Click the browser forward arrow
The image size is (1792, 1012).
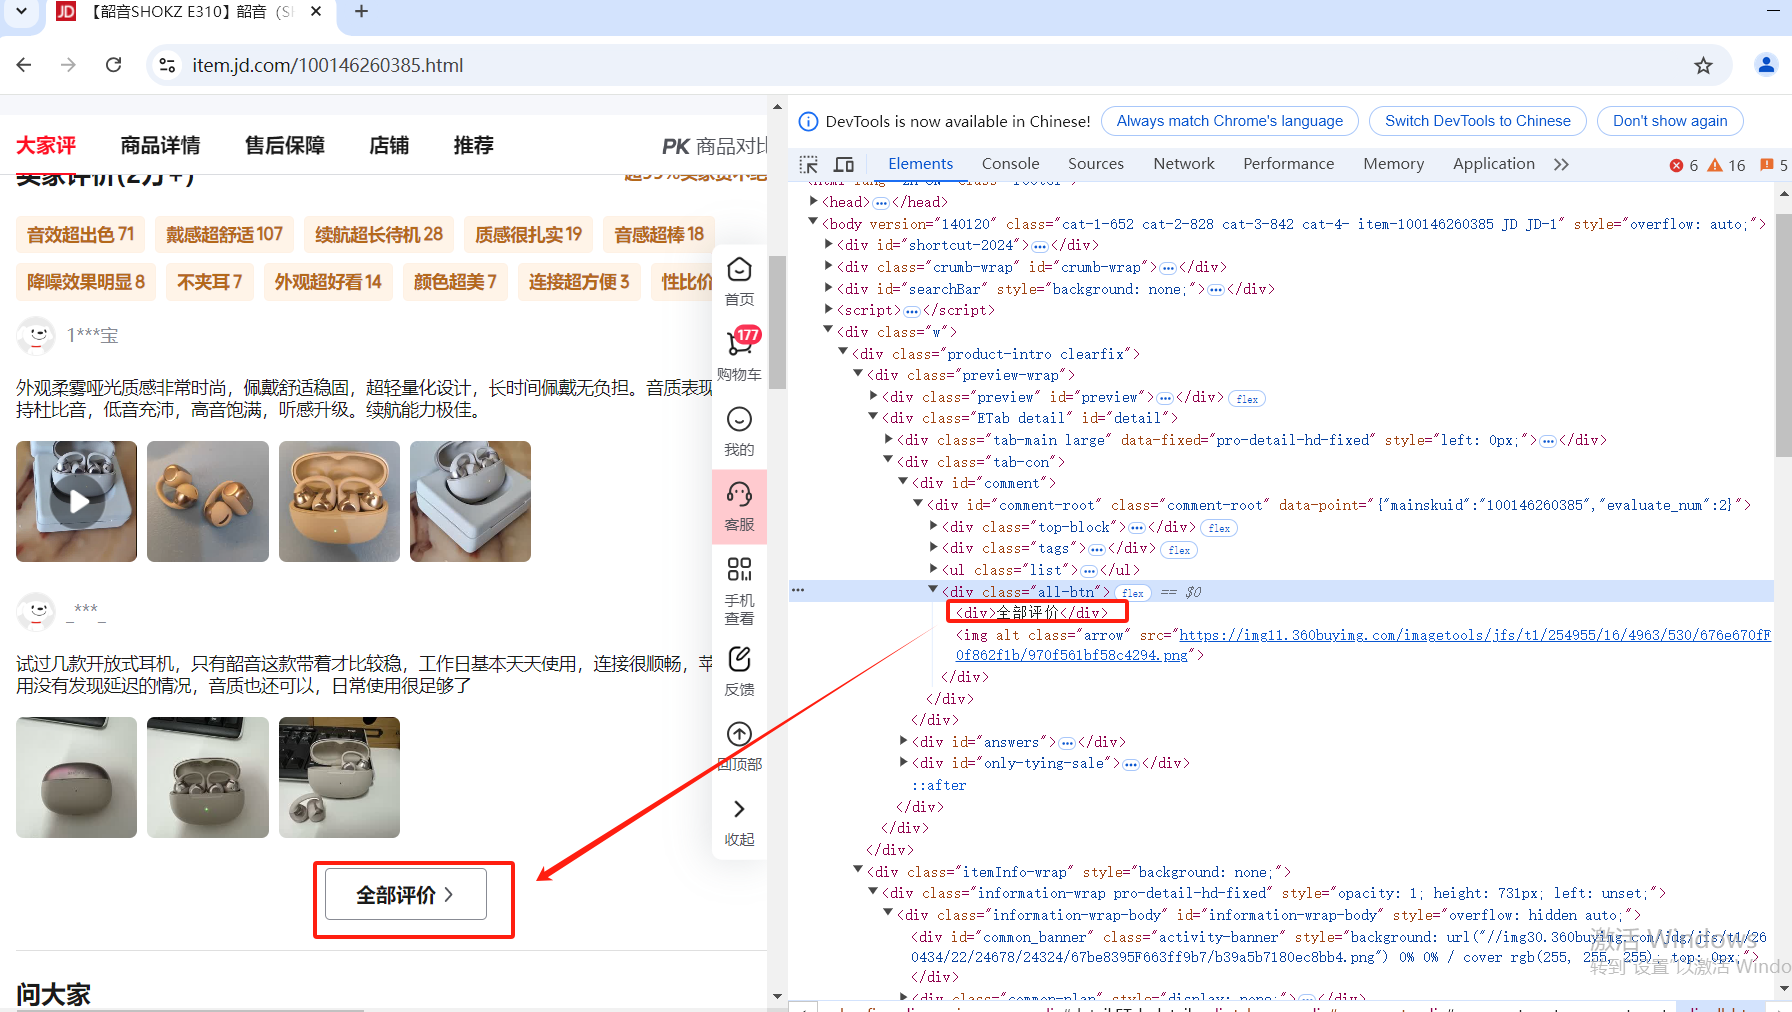point(68,65)
